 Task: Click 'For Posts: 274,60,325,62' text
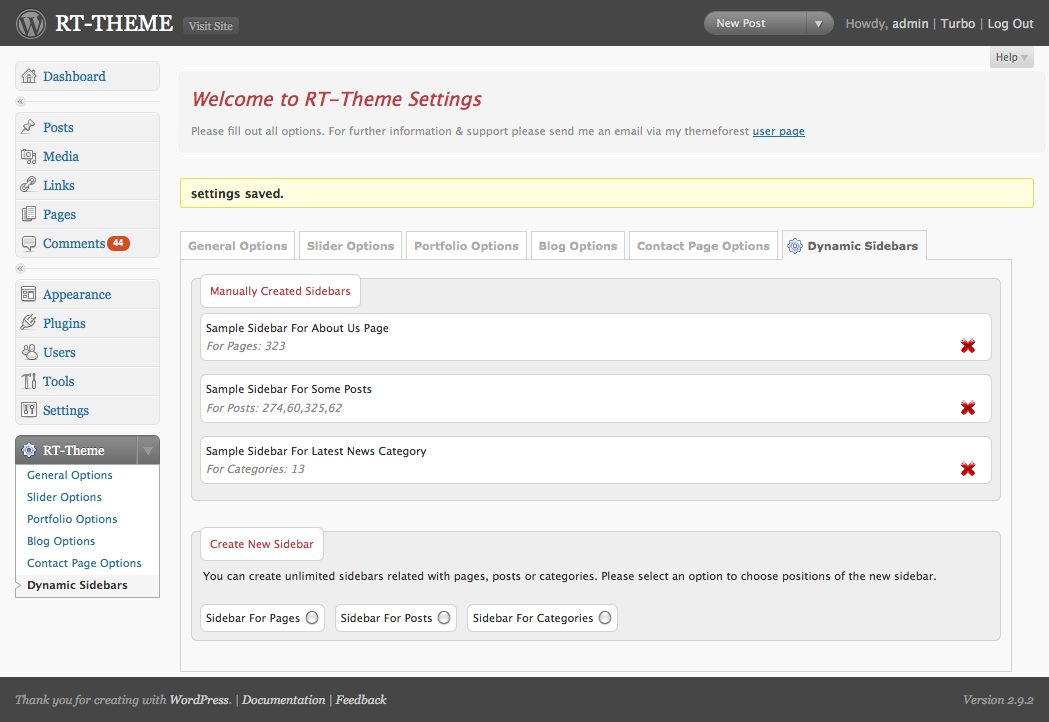tap(274, 408)
